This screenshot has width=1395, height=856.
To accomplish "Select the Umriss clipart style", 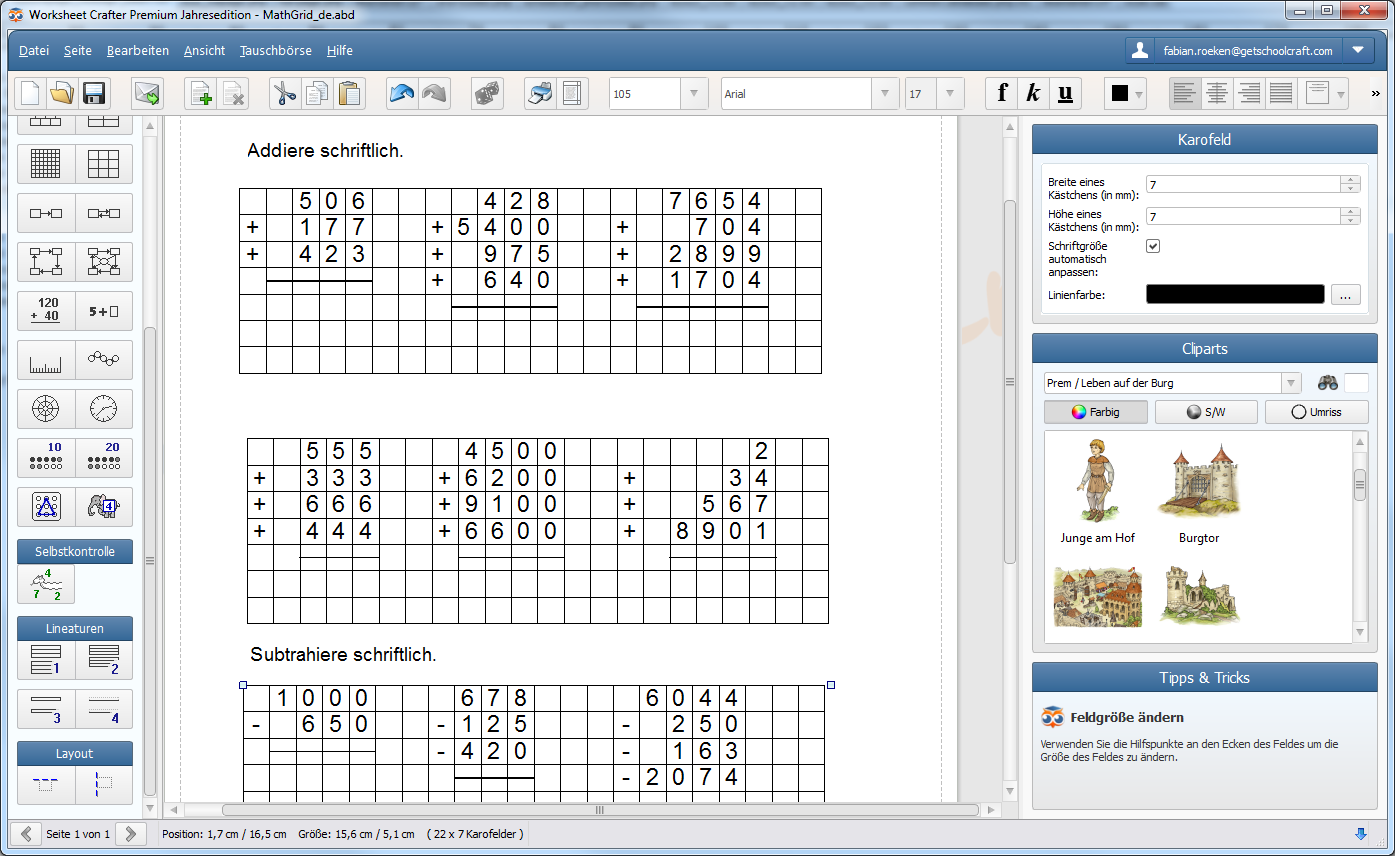I will (1316, 412).
